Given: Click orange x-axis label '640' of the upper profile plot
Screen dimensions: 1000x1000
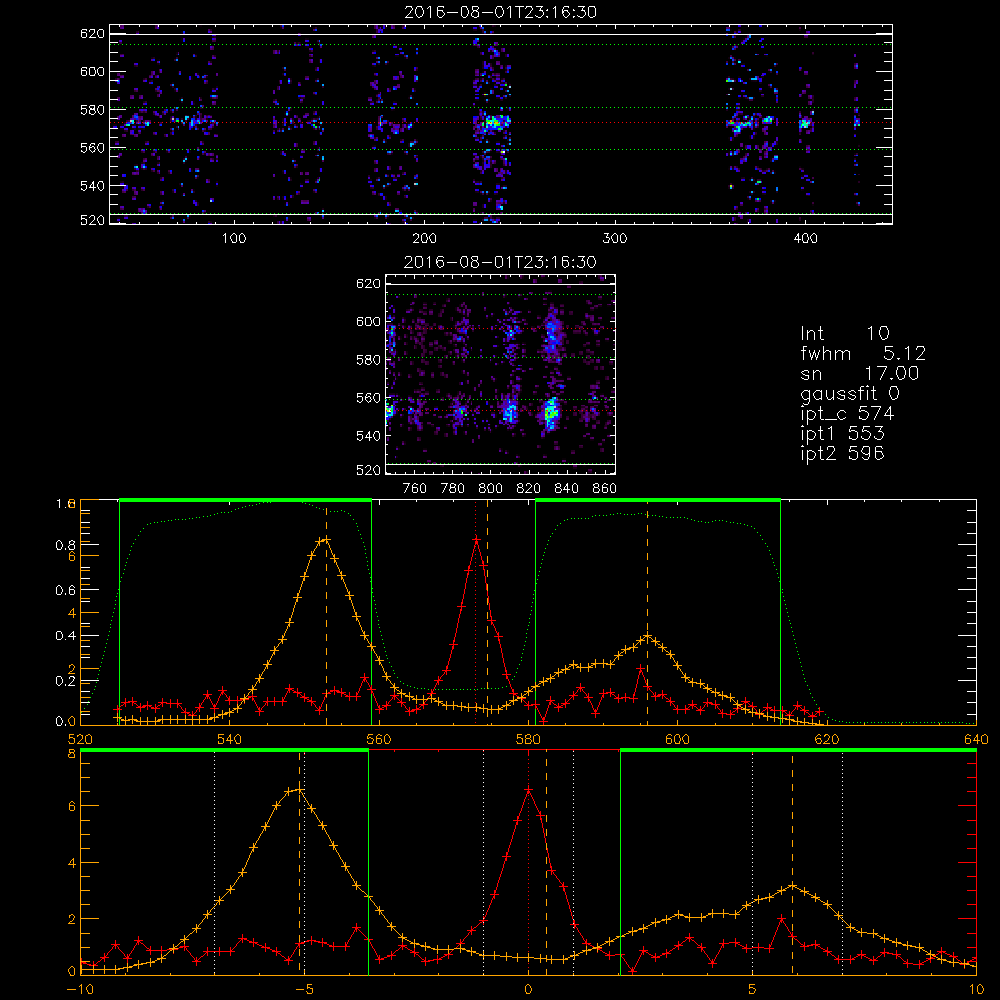Looking at the screenshot, I should 976,740.
